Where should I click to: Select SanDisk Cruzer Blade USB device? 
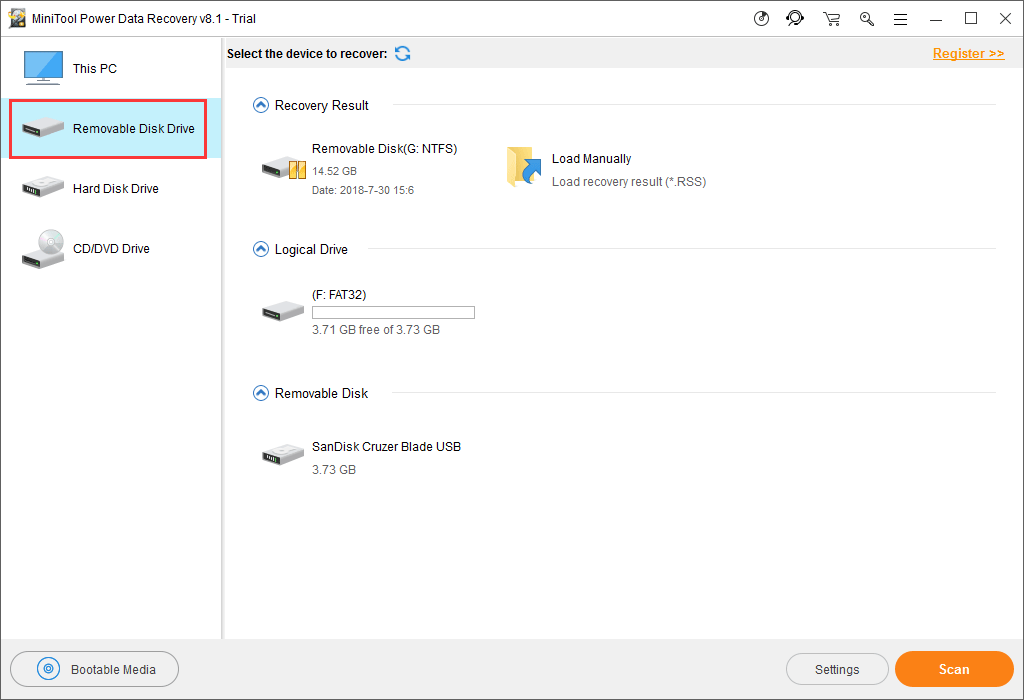pyautogui.click(x=385, y=447)
